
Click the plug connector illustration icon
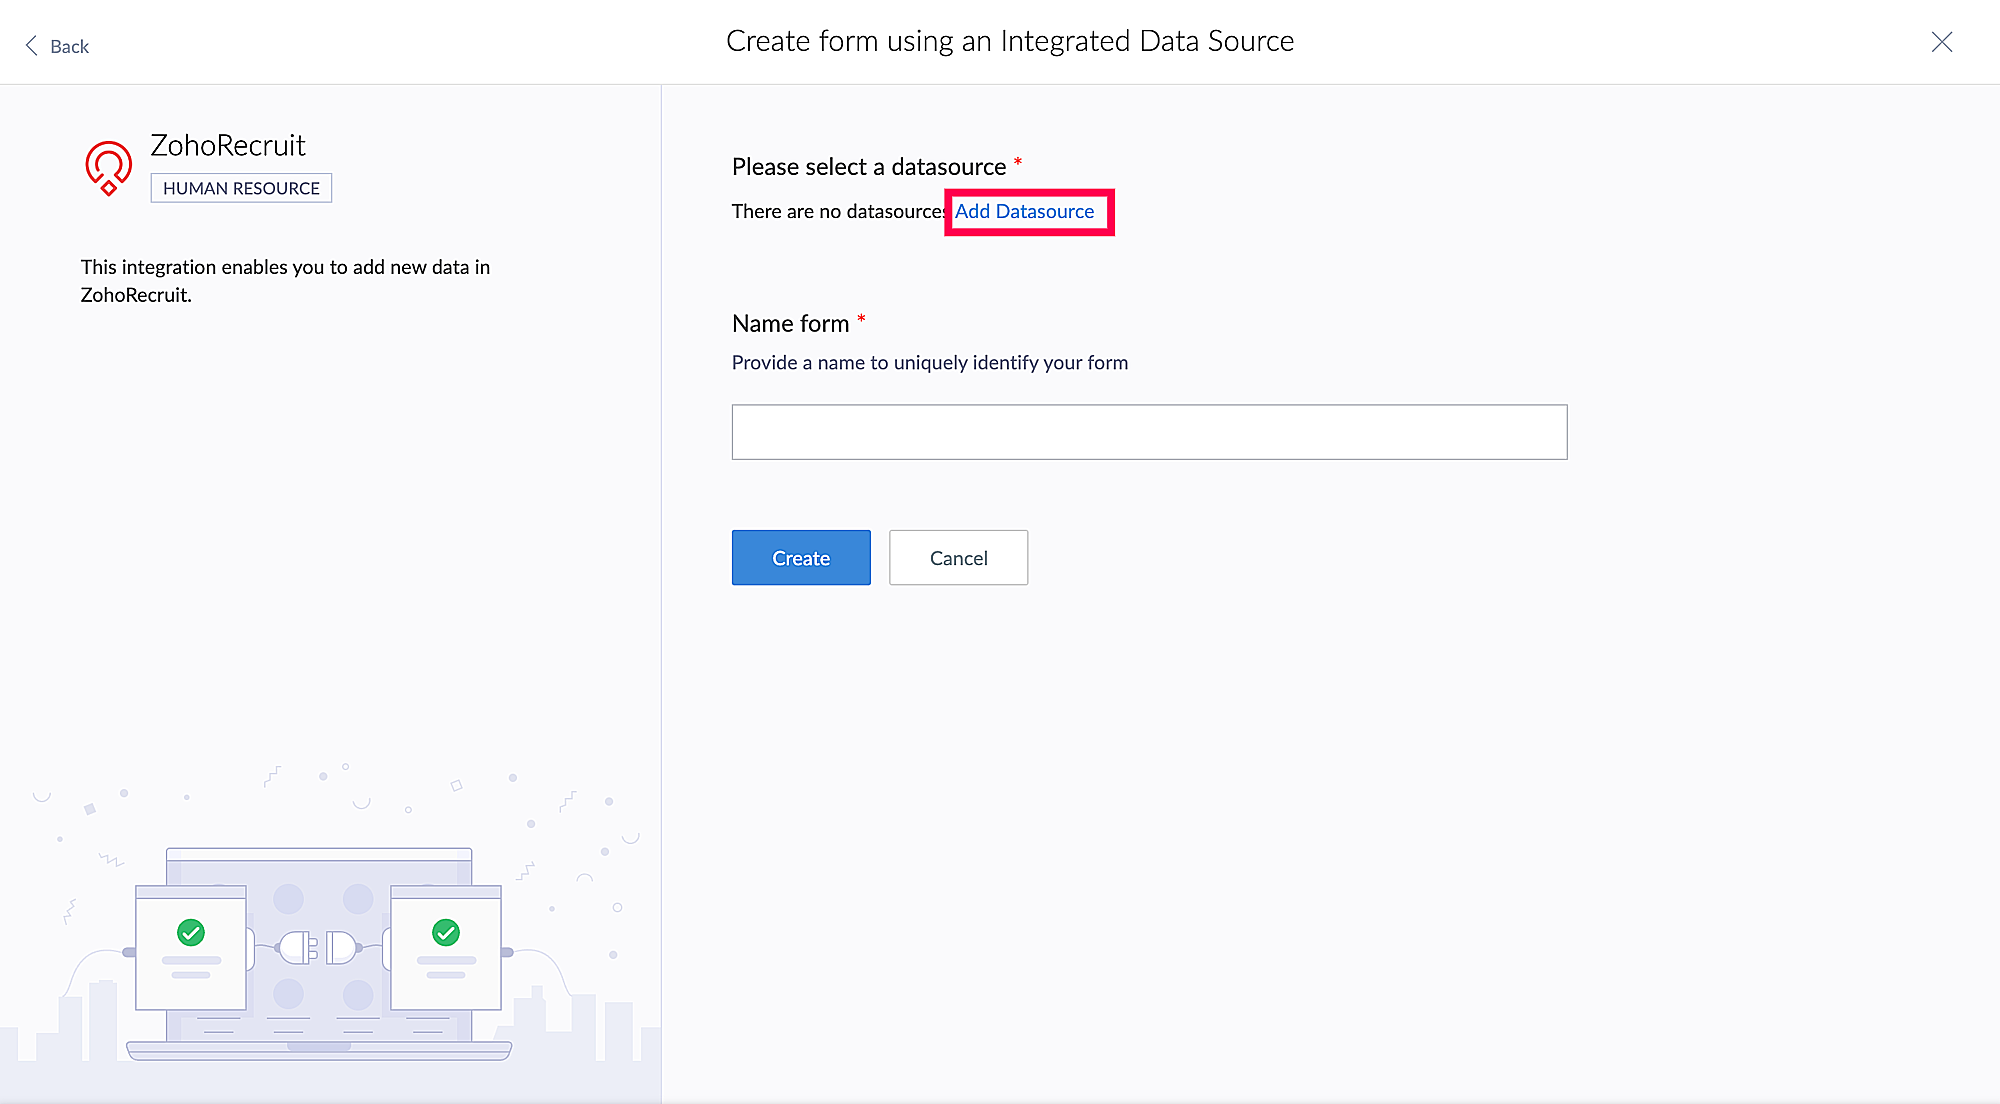coord(318,947)
